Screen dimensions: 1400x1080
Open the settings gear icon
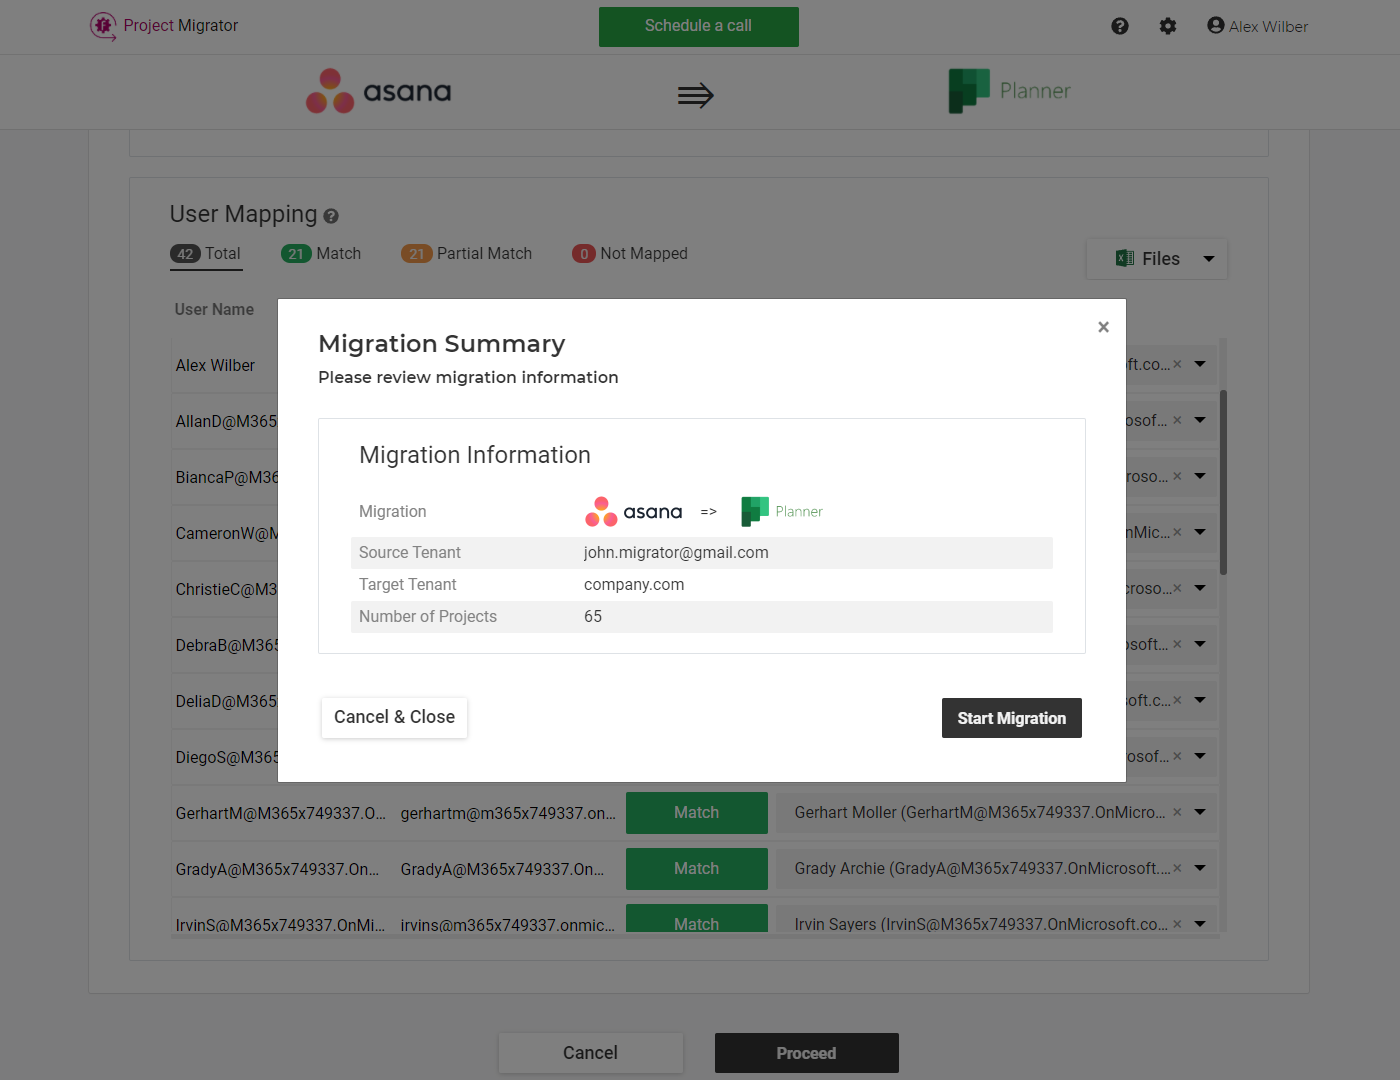tap(1167, 26)
